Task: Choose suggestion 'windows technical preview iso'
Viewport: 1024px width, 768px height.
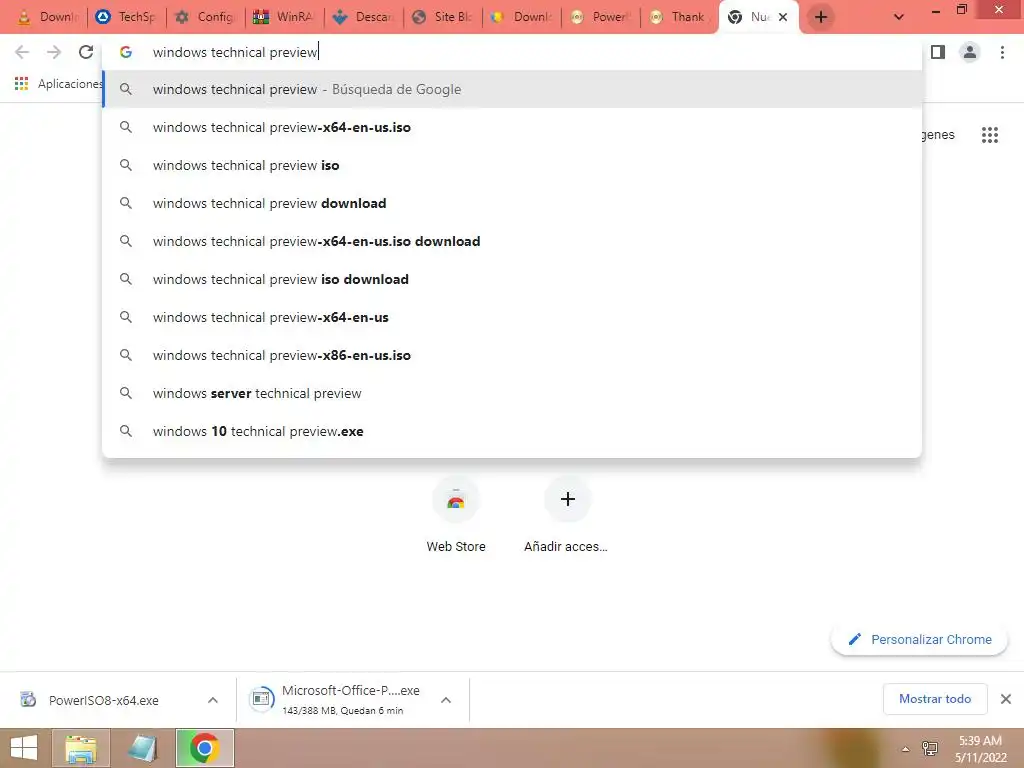Action: (512, 165)
